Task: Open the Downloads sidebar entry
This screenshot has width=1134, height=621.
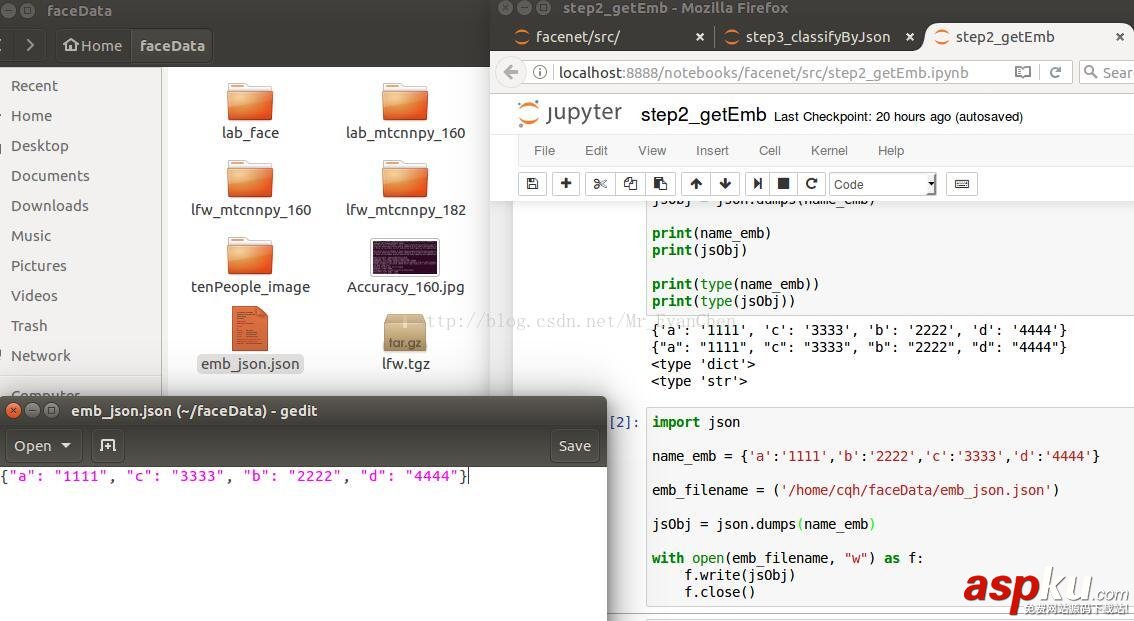Action: click(49, 206)
